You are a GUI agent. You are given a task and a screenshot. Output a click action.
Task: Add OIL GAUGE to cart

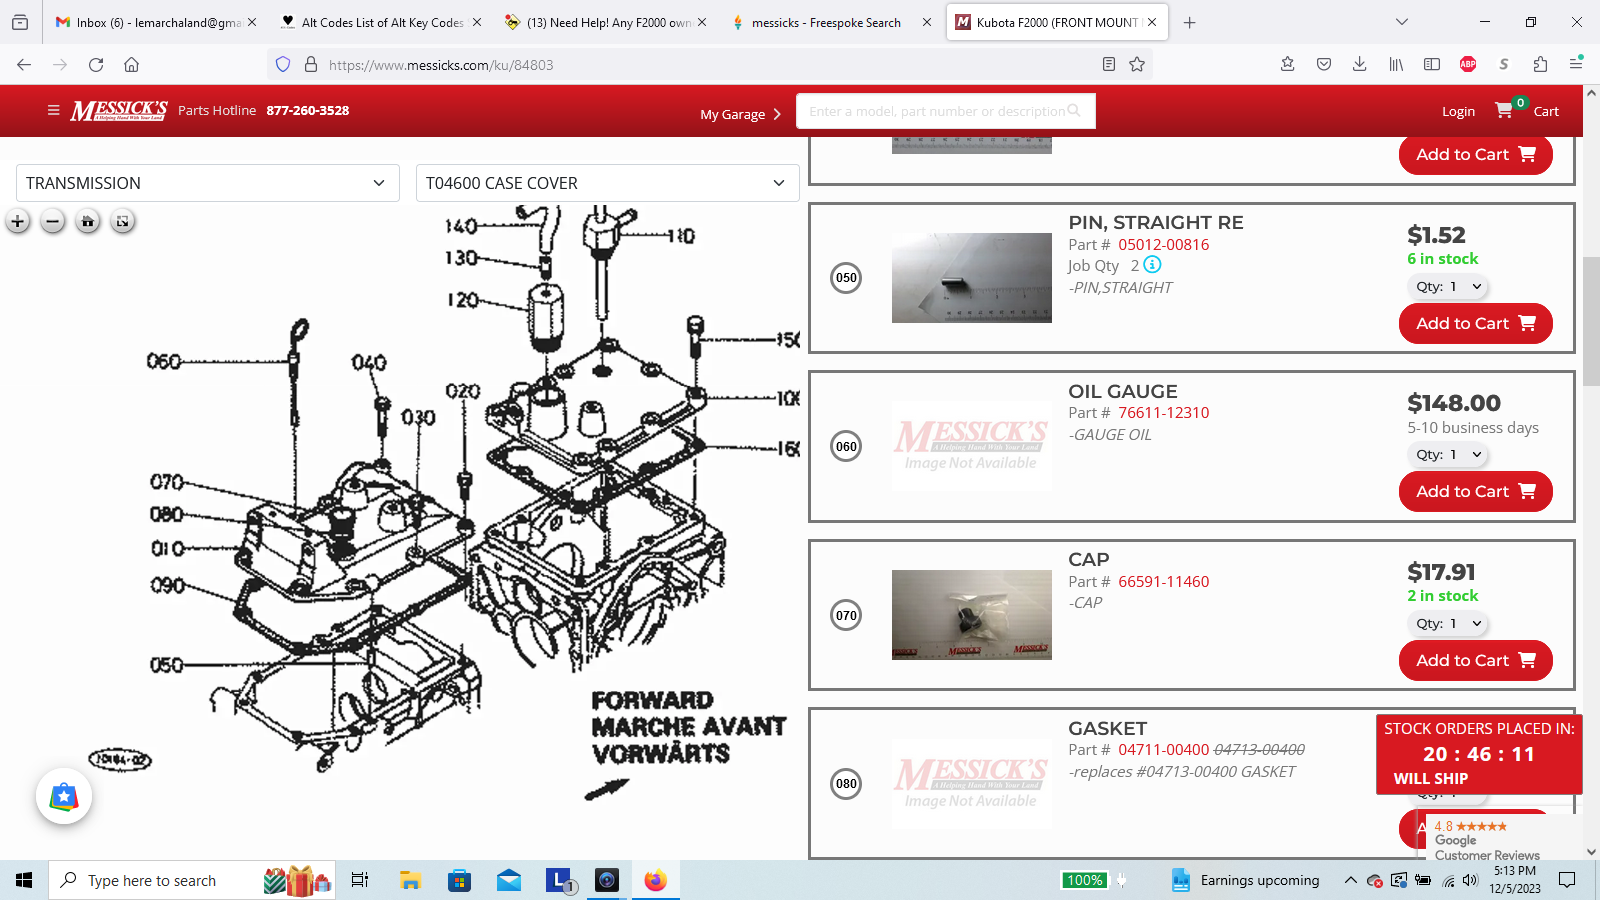click(1475, 491)
